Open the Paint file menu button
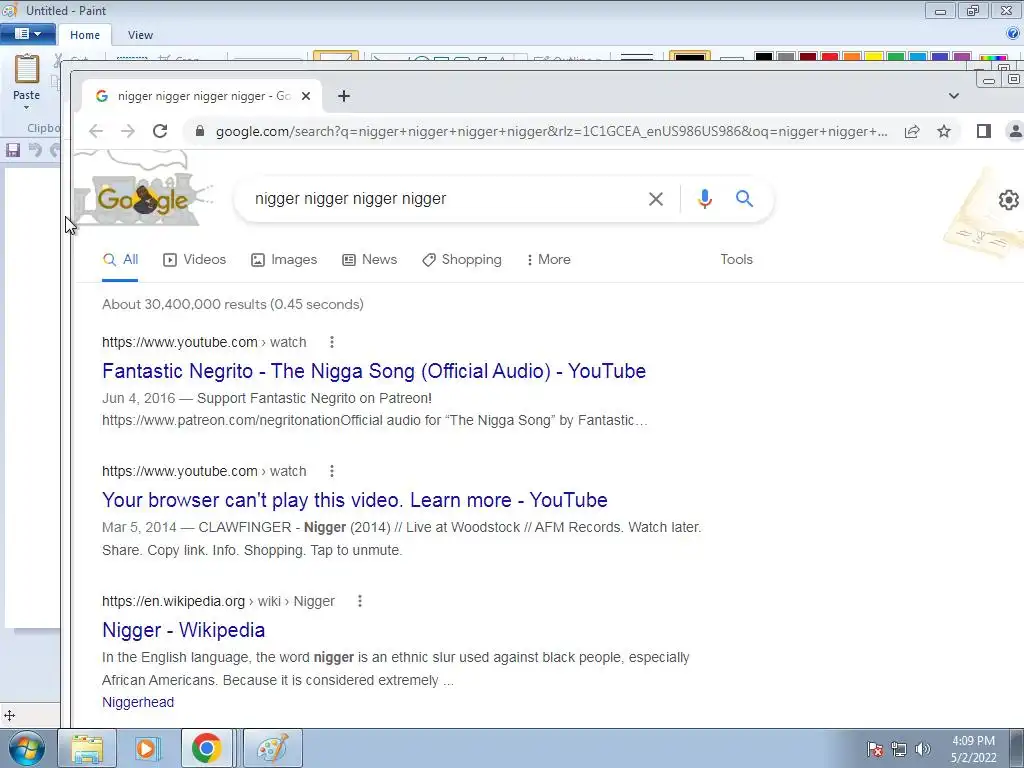 click(27, 34)
